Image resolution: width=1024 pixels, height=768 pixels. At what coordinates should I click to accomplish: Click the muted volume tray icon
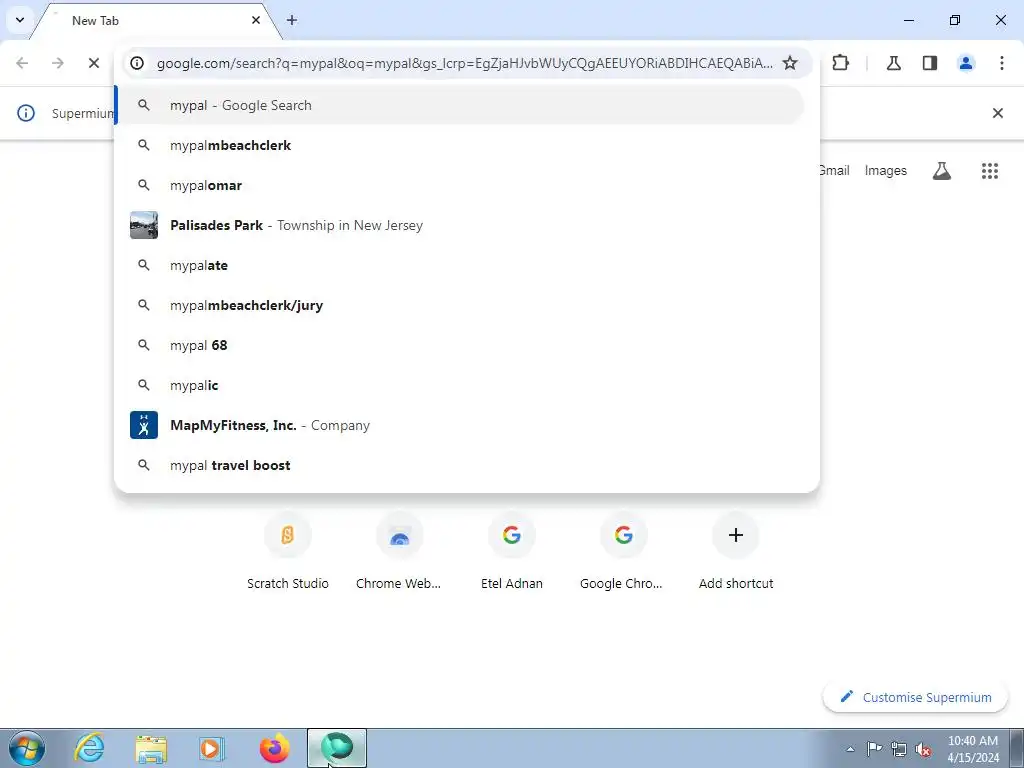click(923, 749)
